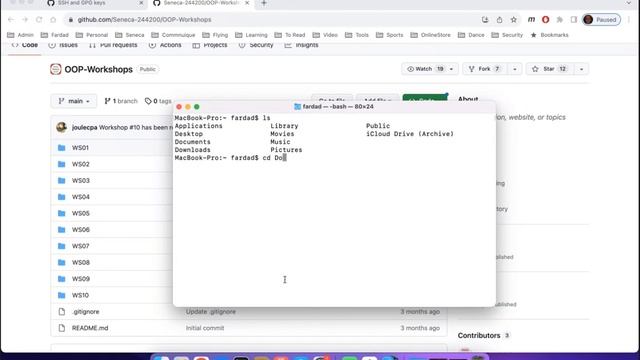View the 1 branch link

coord(121,101)
